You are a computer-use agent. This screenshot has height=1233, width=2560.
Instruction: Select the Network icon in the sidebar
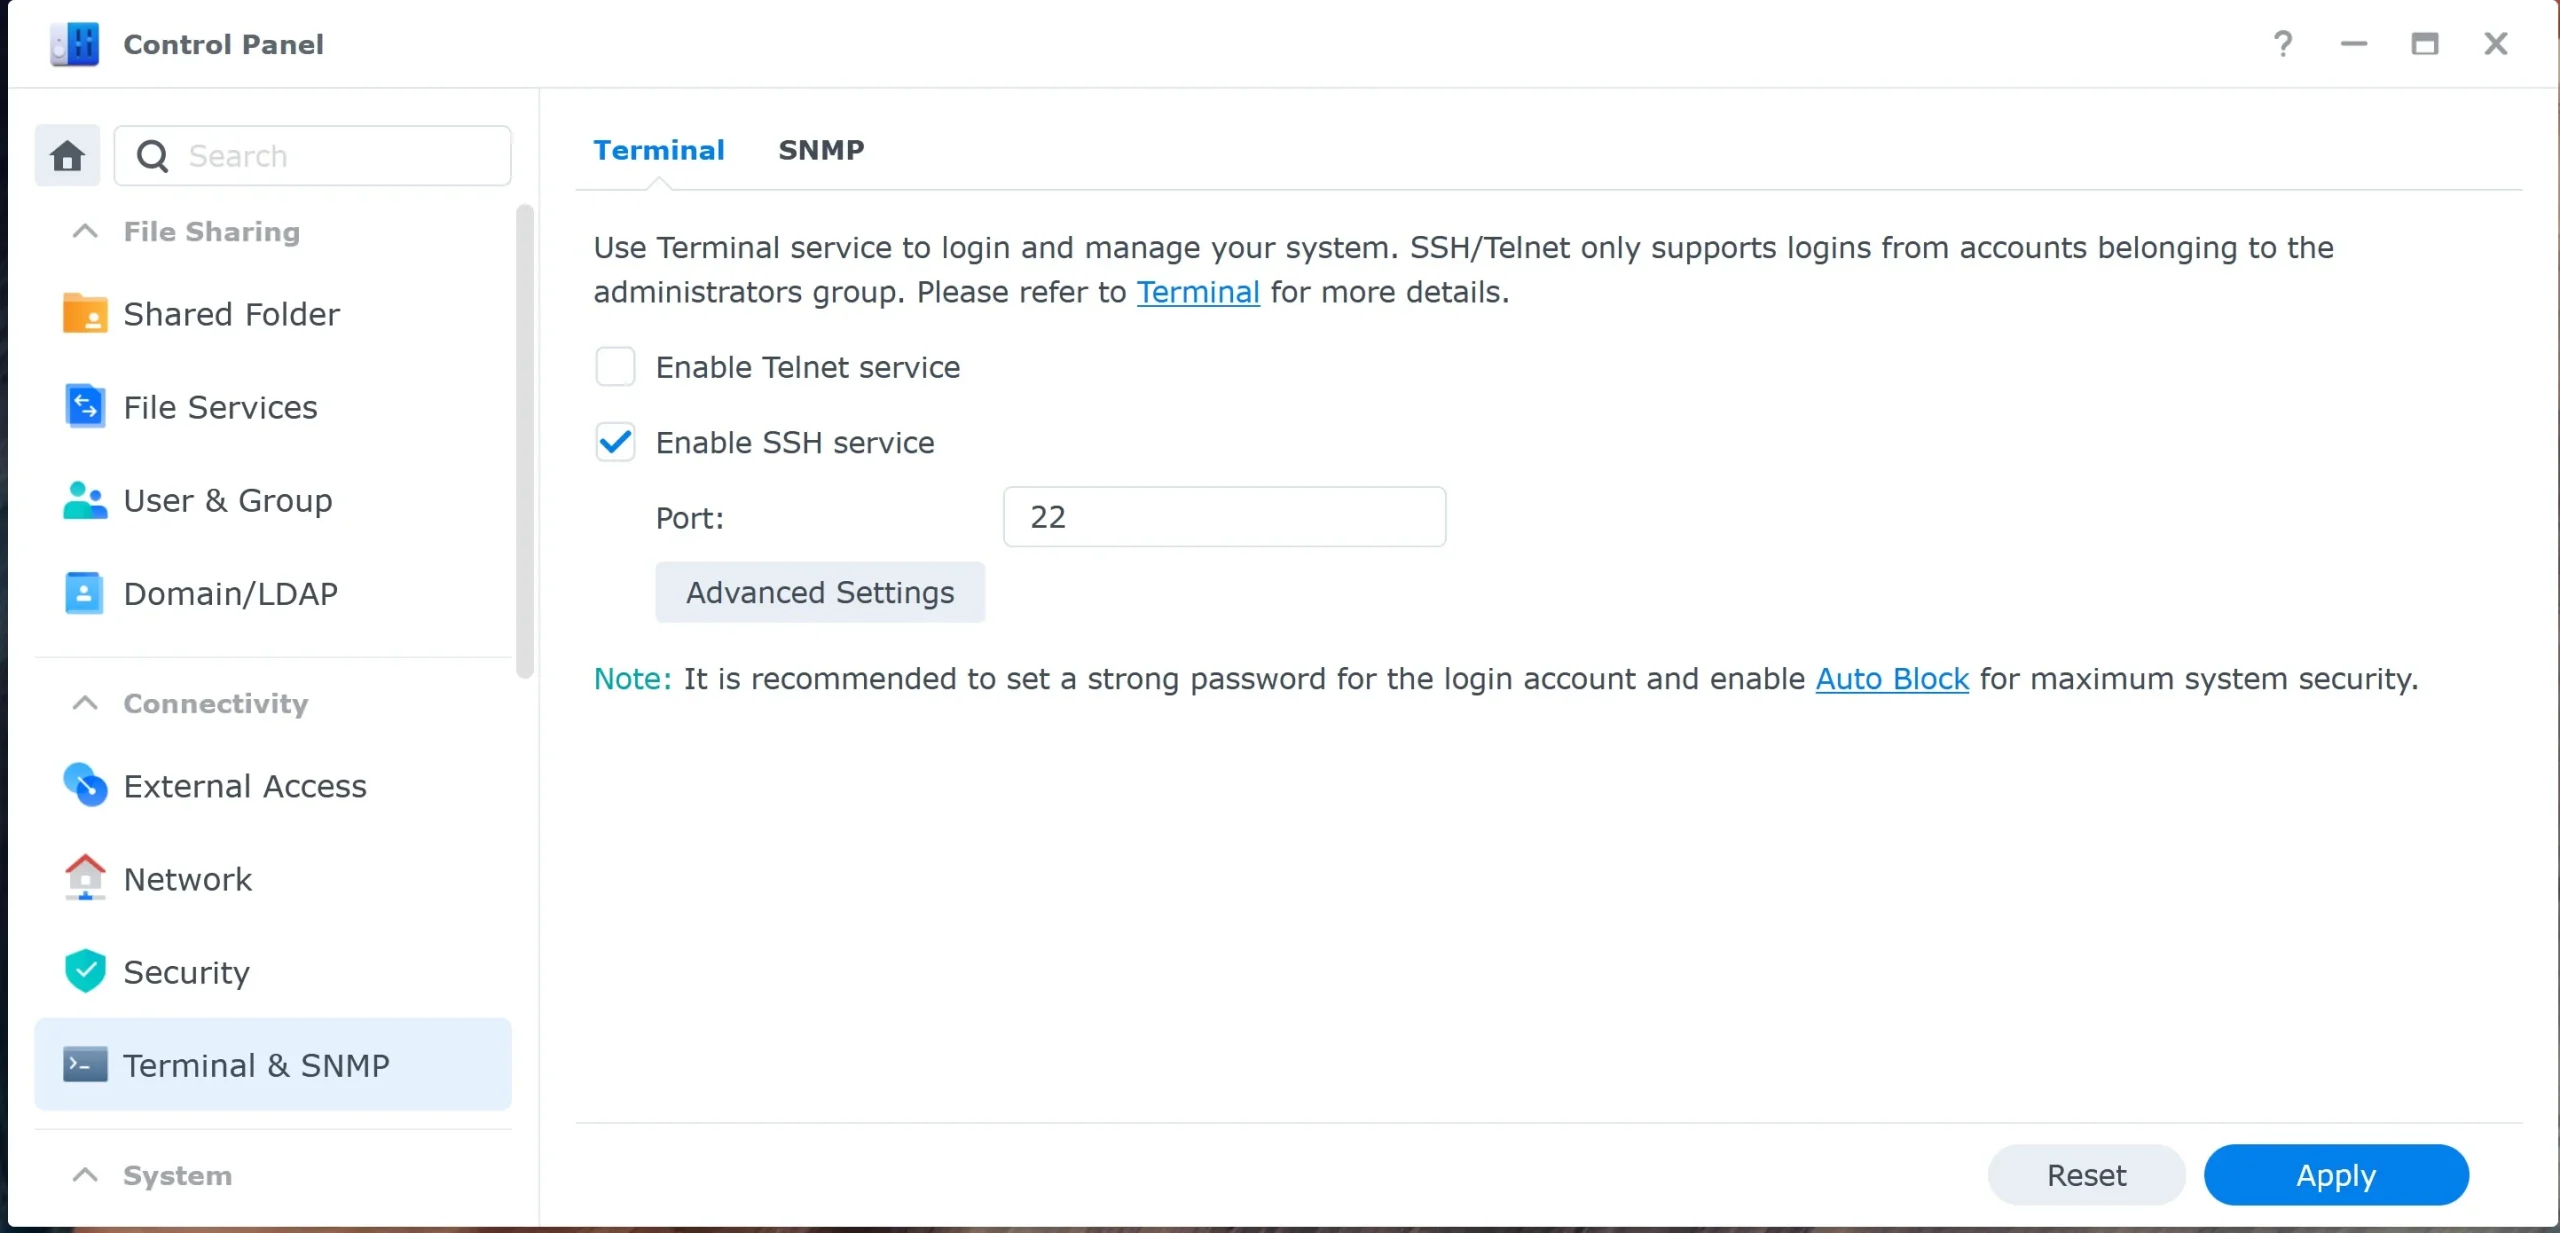(84, 878)
